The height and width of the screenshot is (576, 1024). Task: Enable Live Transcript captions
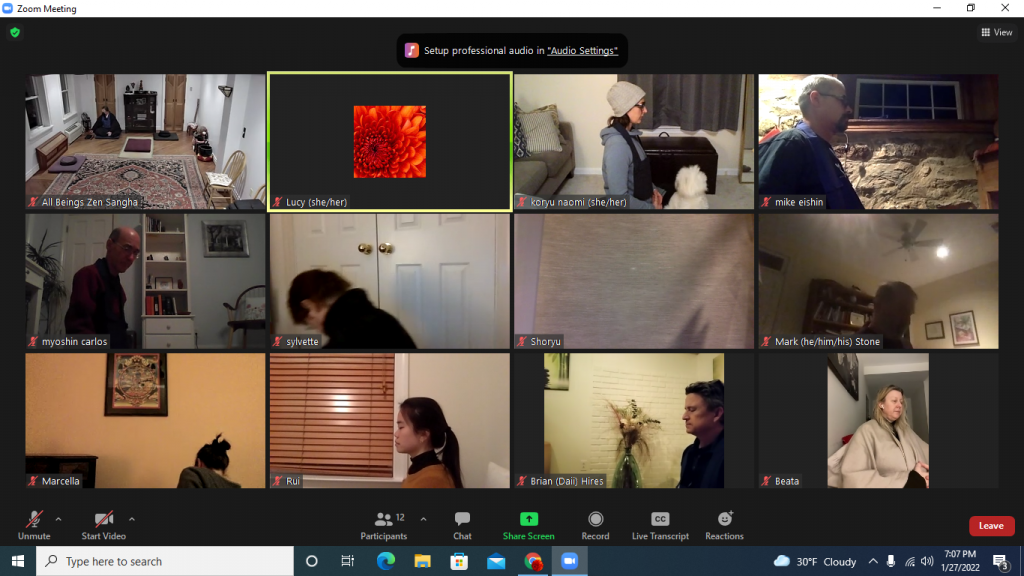(660, 526)
